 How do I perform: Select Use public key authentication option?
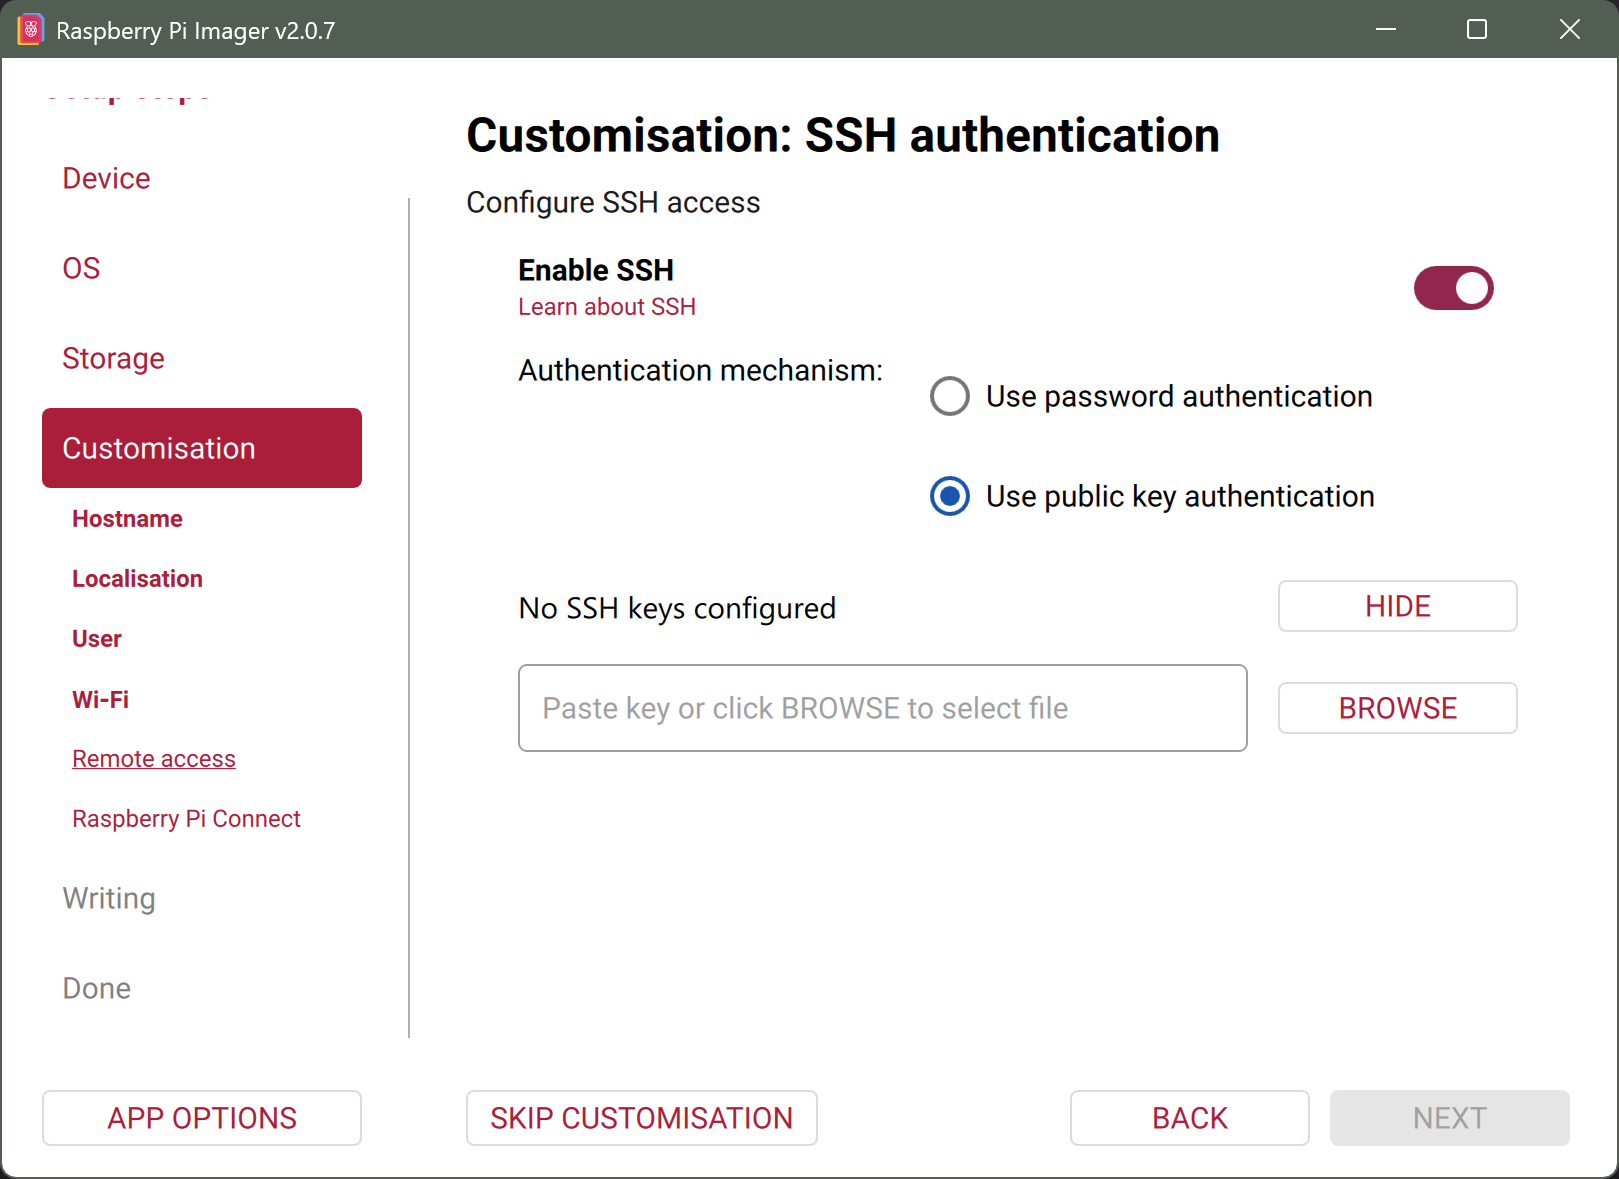(x=950, y=496)
